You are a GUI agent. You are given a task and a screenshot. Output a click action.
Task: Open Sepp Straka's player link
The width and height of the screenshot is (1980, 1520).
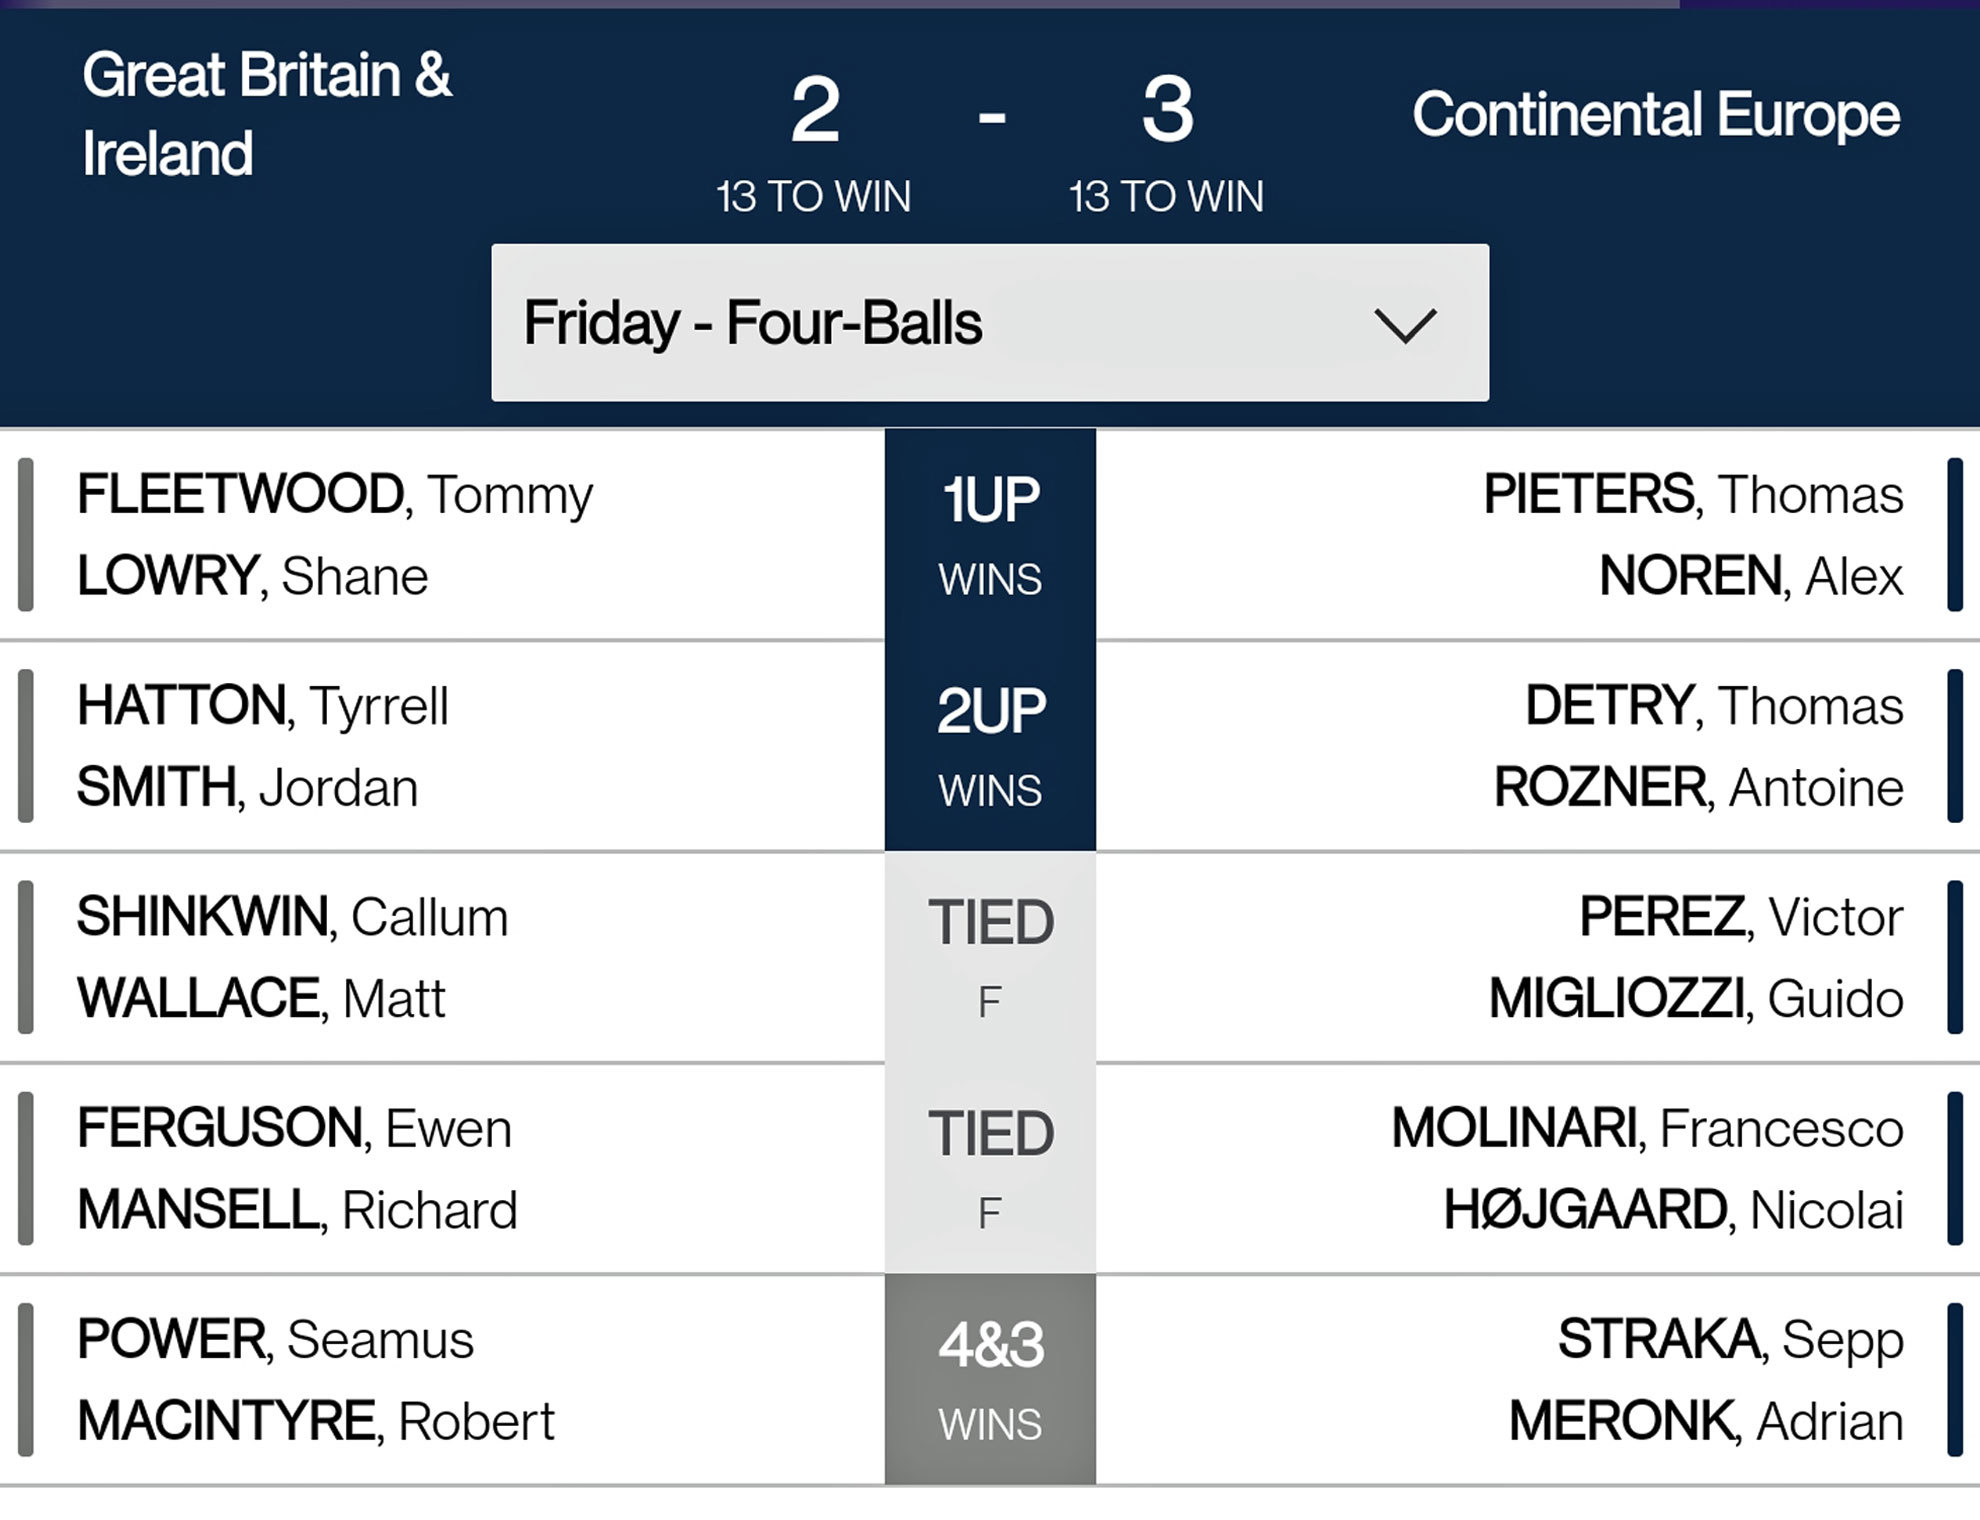1730,1340
